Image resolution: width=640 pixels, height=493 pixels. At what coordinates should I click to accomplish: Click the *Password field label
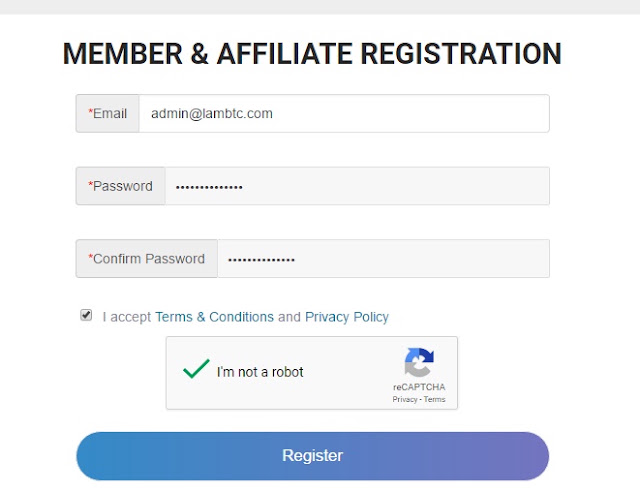point(121,186)
